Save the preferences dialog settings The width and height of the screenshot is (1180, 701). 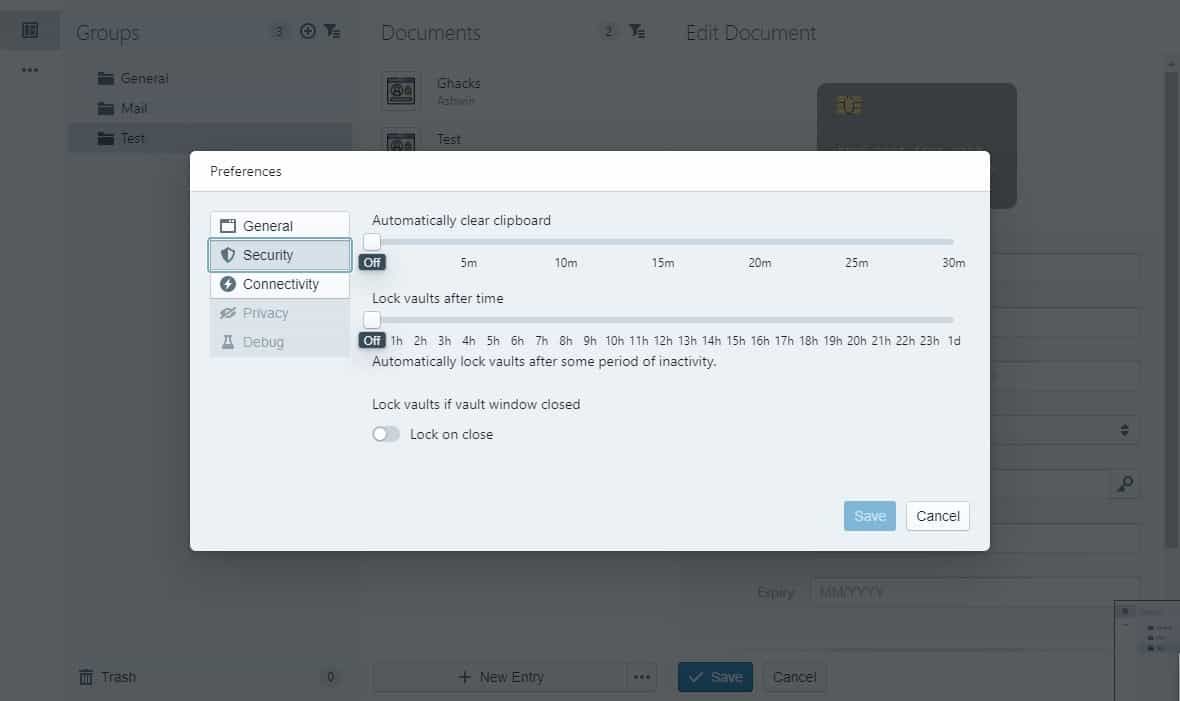pos(870,516)
